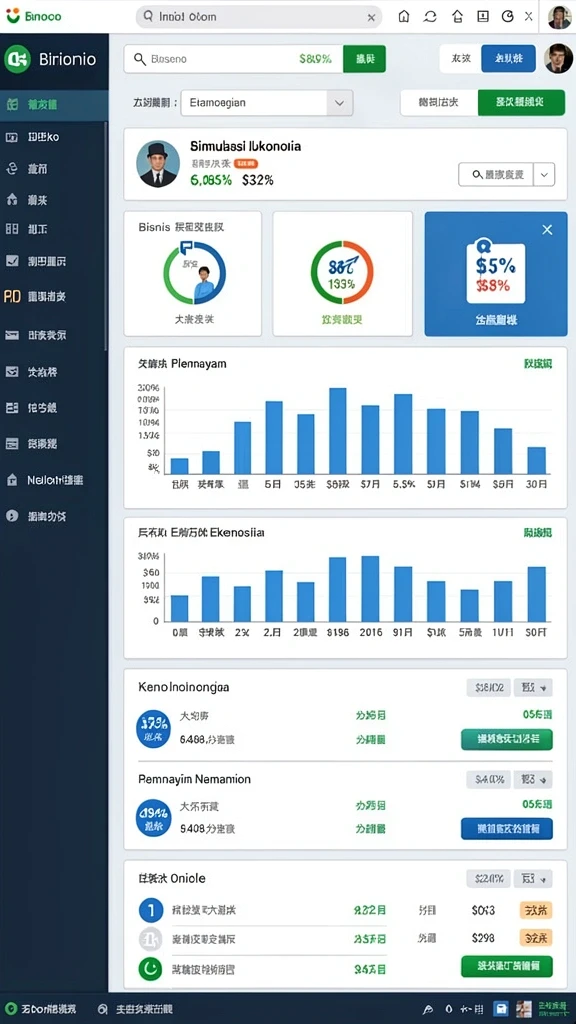Image resolution: width=576 pixels, height=1024 pixels.
Task: Click the PD sidebar icon
Action: 12,296
